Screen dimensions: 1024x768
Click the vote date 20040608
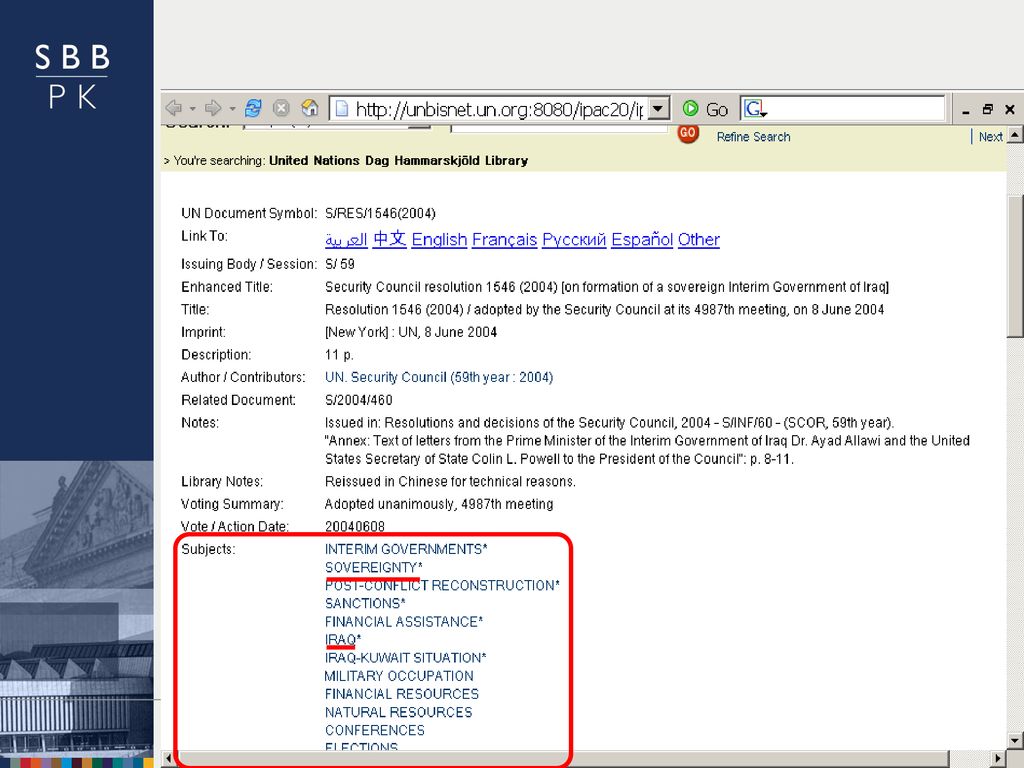tap(355, 526)
